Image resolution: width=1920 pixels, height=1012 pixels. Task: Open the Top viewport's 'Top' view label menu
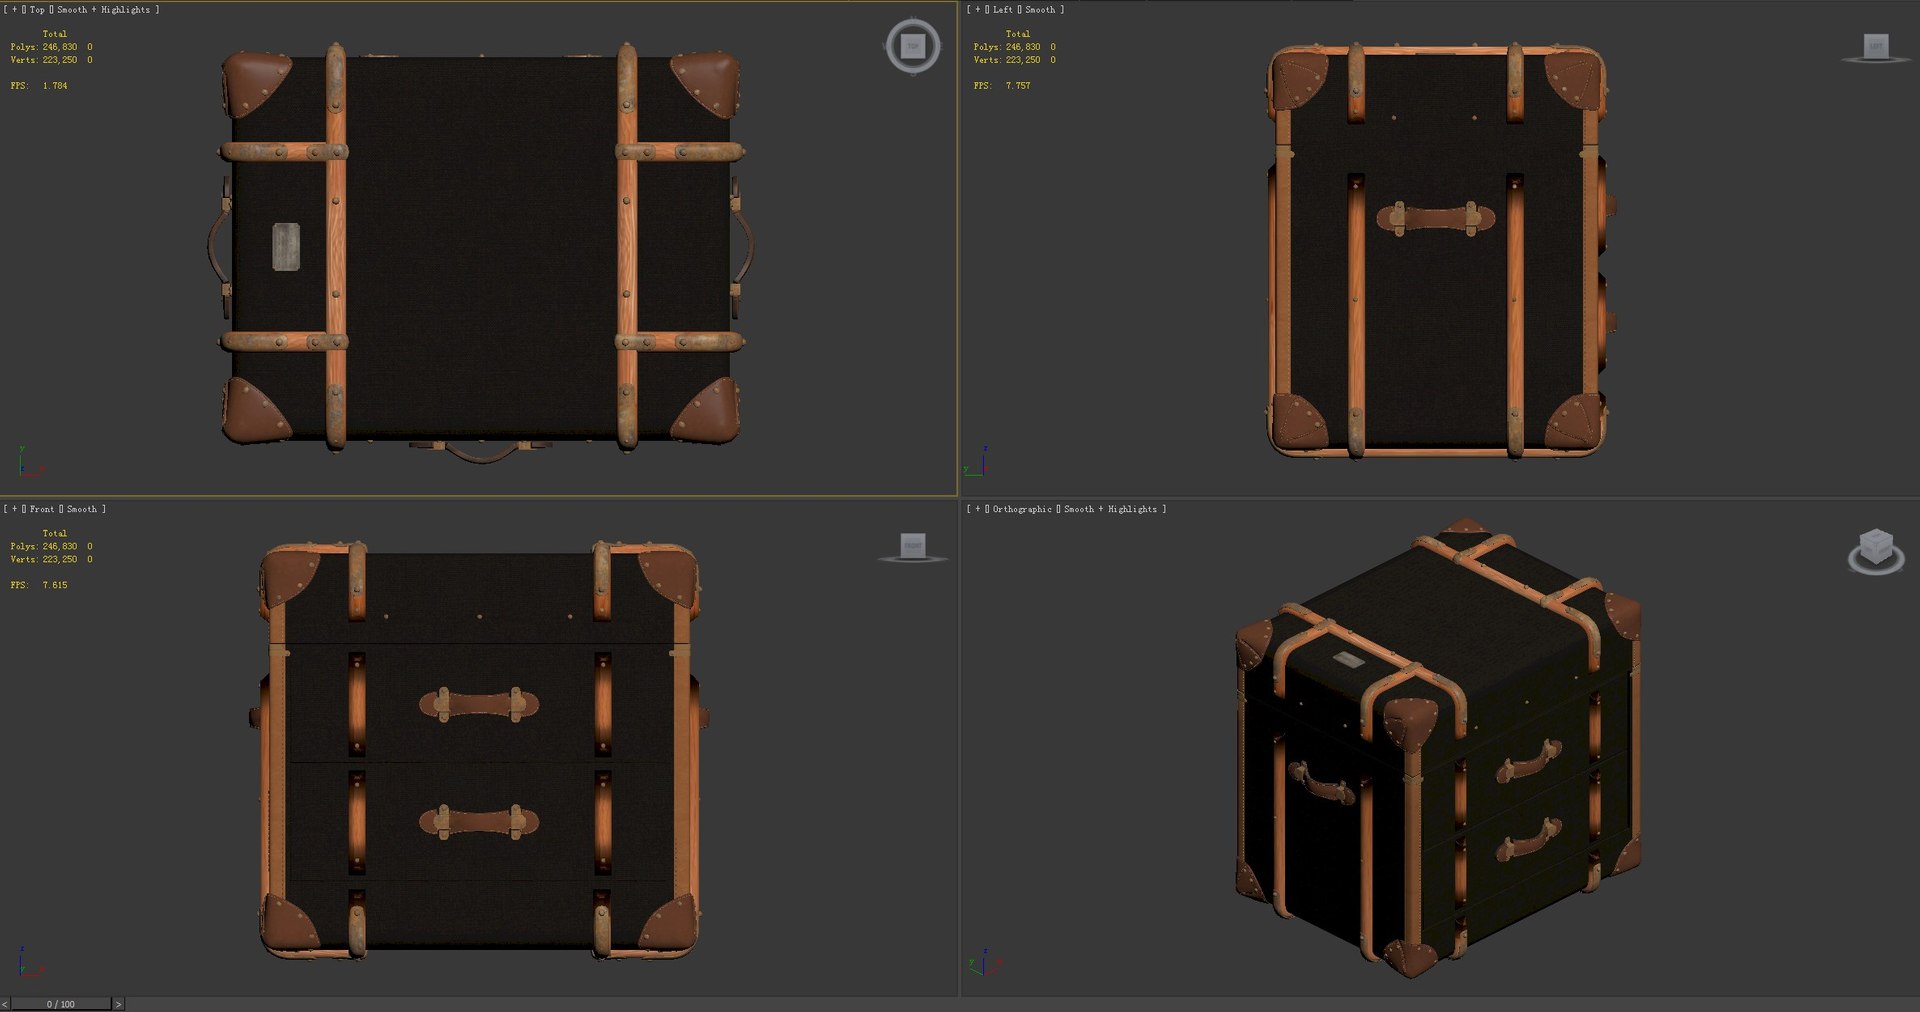(37, 10)
